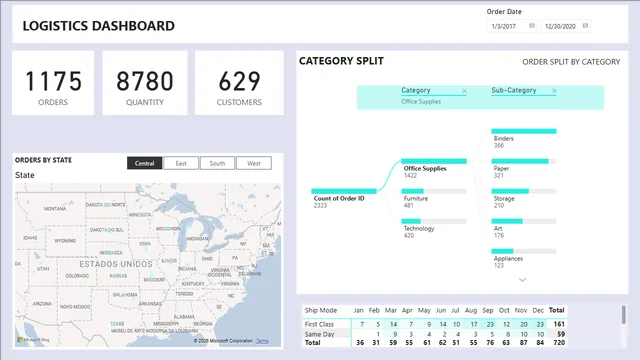The image size is (640, 360).
Task: Click Montana on the map
Action: [55, 209]
